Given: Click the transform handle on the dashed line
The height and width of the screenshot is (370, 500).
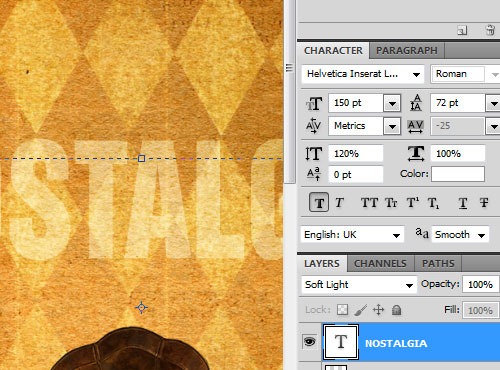Looking at the screenshot, I should click(141, 158).
